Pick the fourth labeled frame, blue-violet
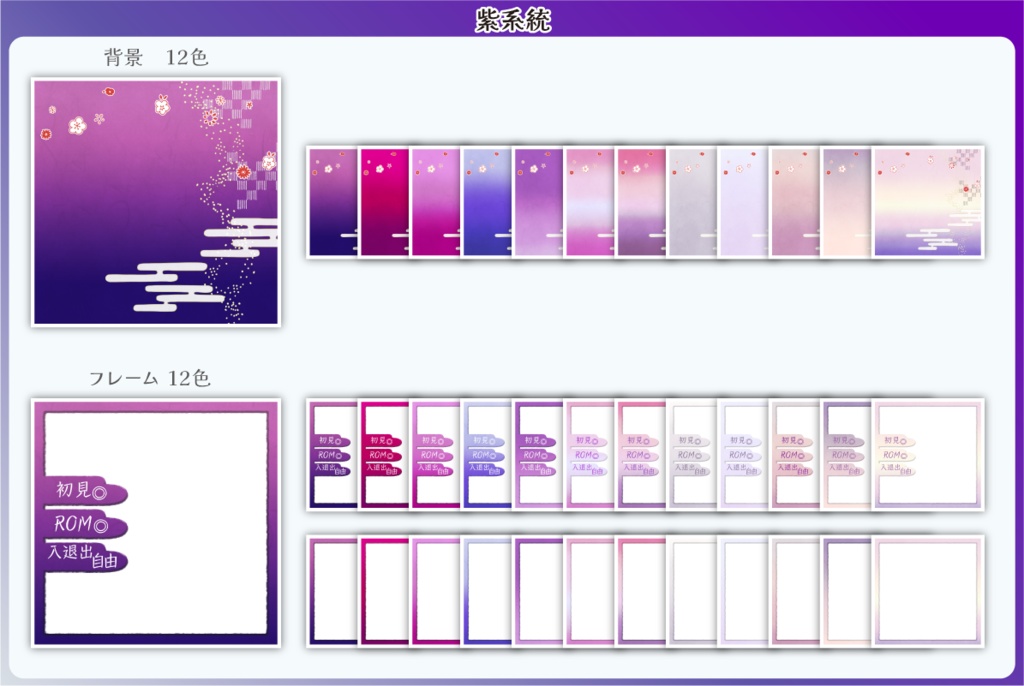This screenshot has width=1024, height=686. (x=487, y=455)
